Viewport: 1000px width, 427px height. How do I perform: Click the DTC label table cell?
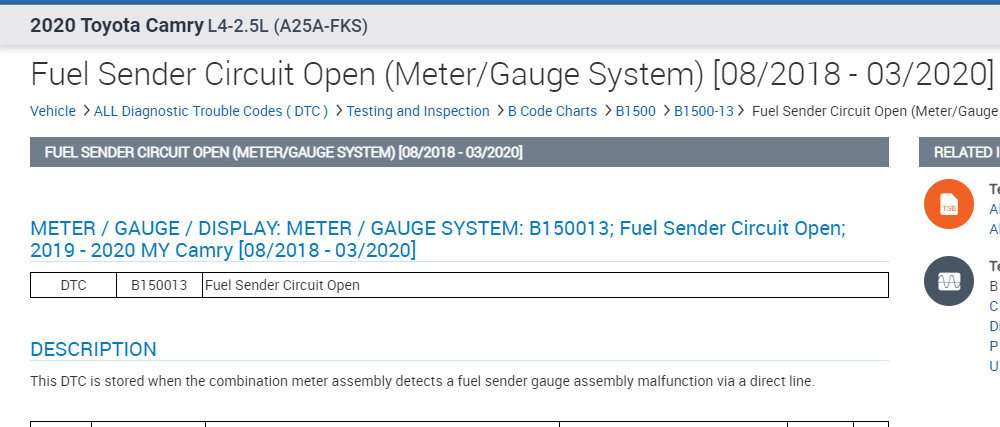point(73,285)
